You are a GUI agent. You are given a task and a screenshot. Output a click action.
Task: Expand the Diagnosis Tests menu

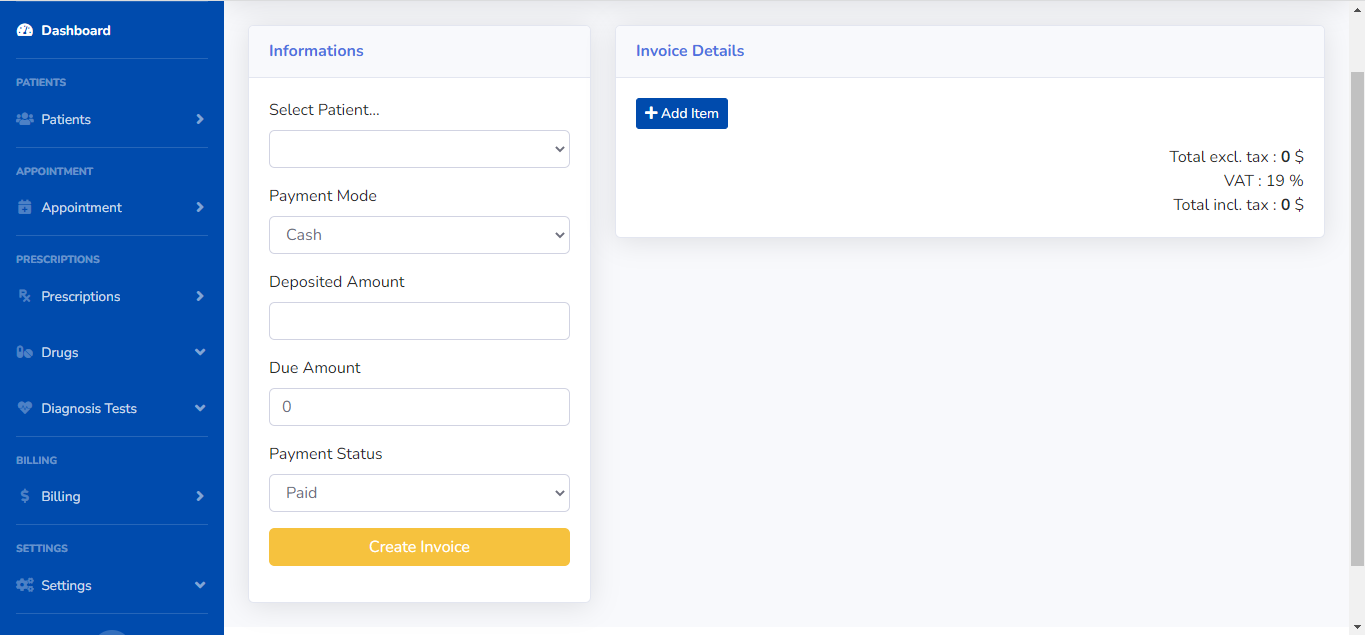pos(199,408)
